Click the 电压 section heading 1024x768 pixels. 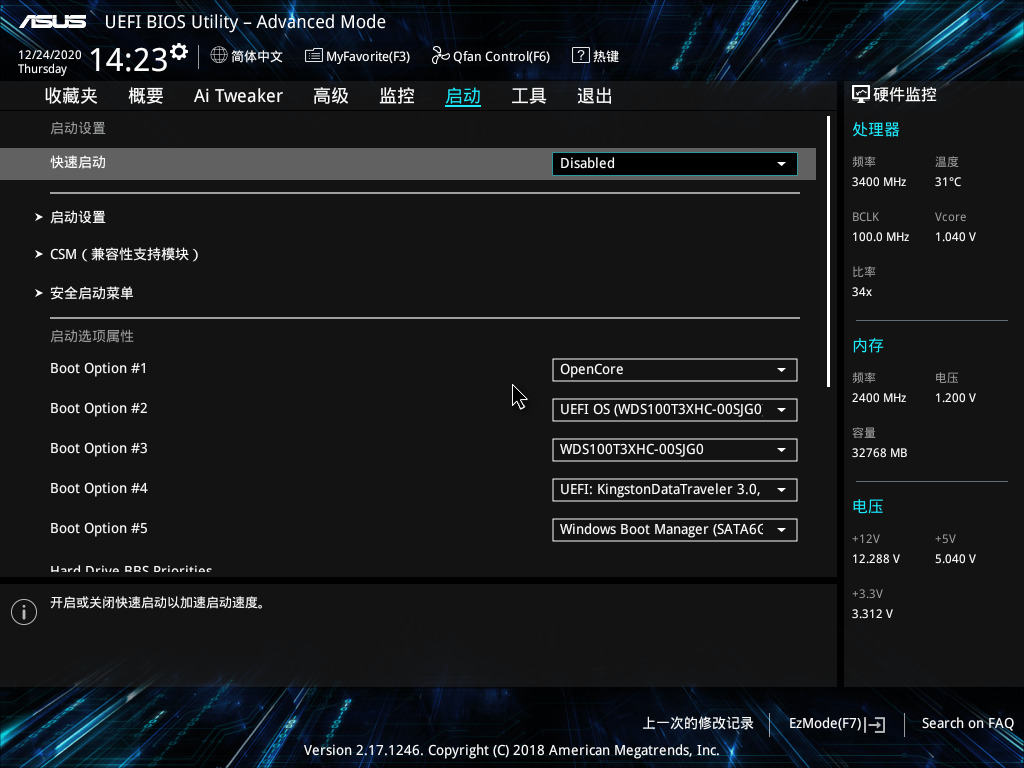coord(868,506)
